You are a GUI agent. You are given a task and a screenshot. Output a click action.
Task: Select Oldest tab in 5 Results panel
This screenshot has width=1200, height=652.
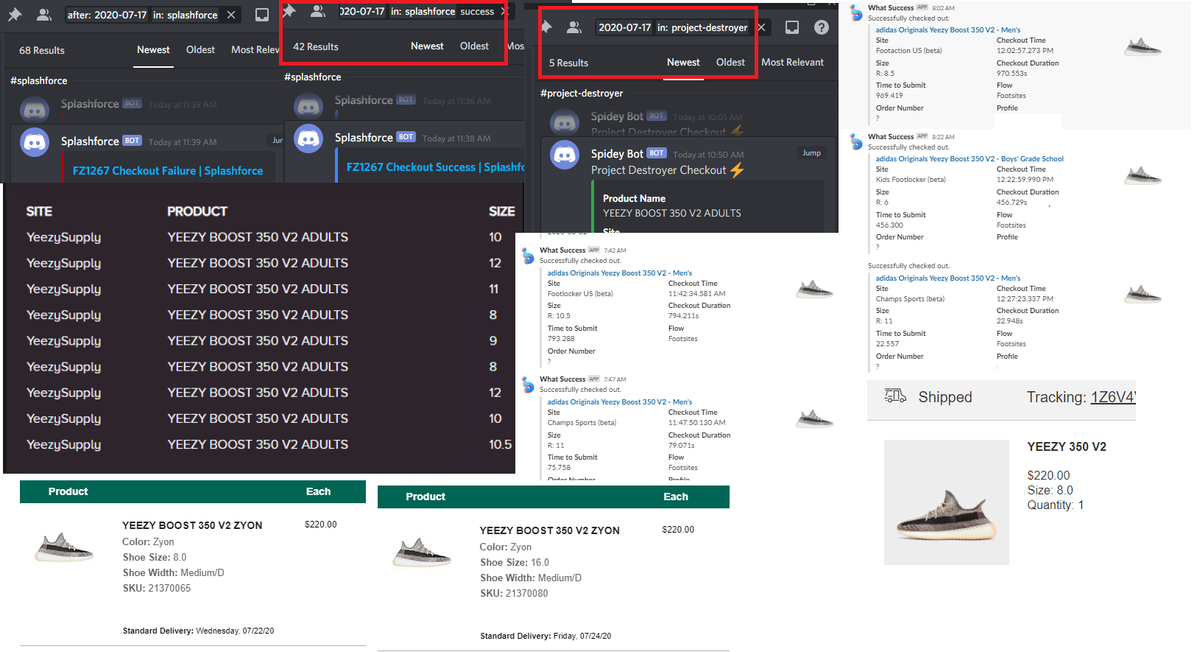(731, 62)
